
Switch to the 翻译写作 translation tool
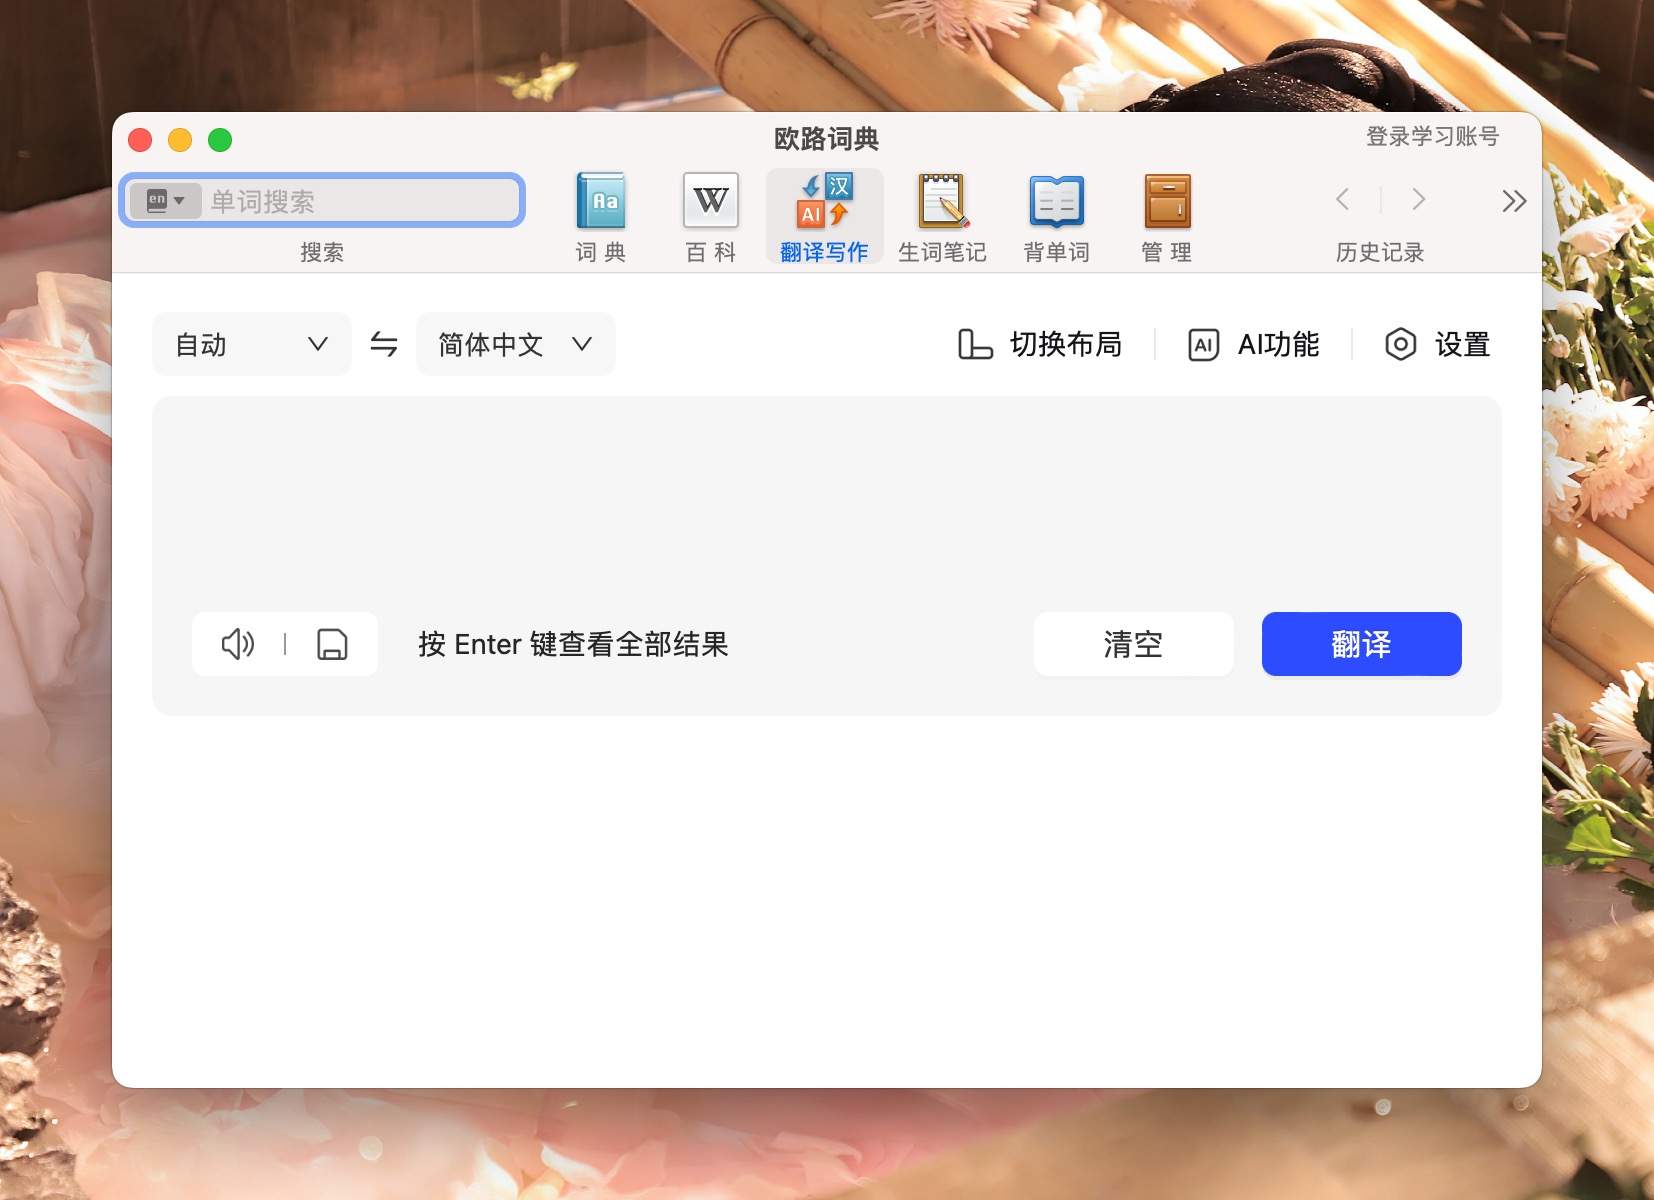click(822, 213)
